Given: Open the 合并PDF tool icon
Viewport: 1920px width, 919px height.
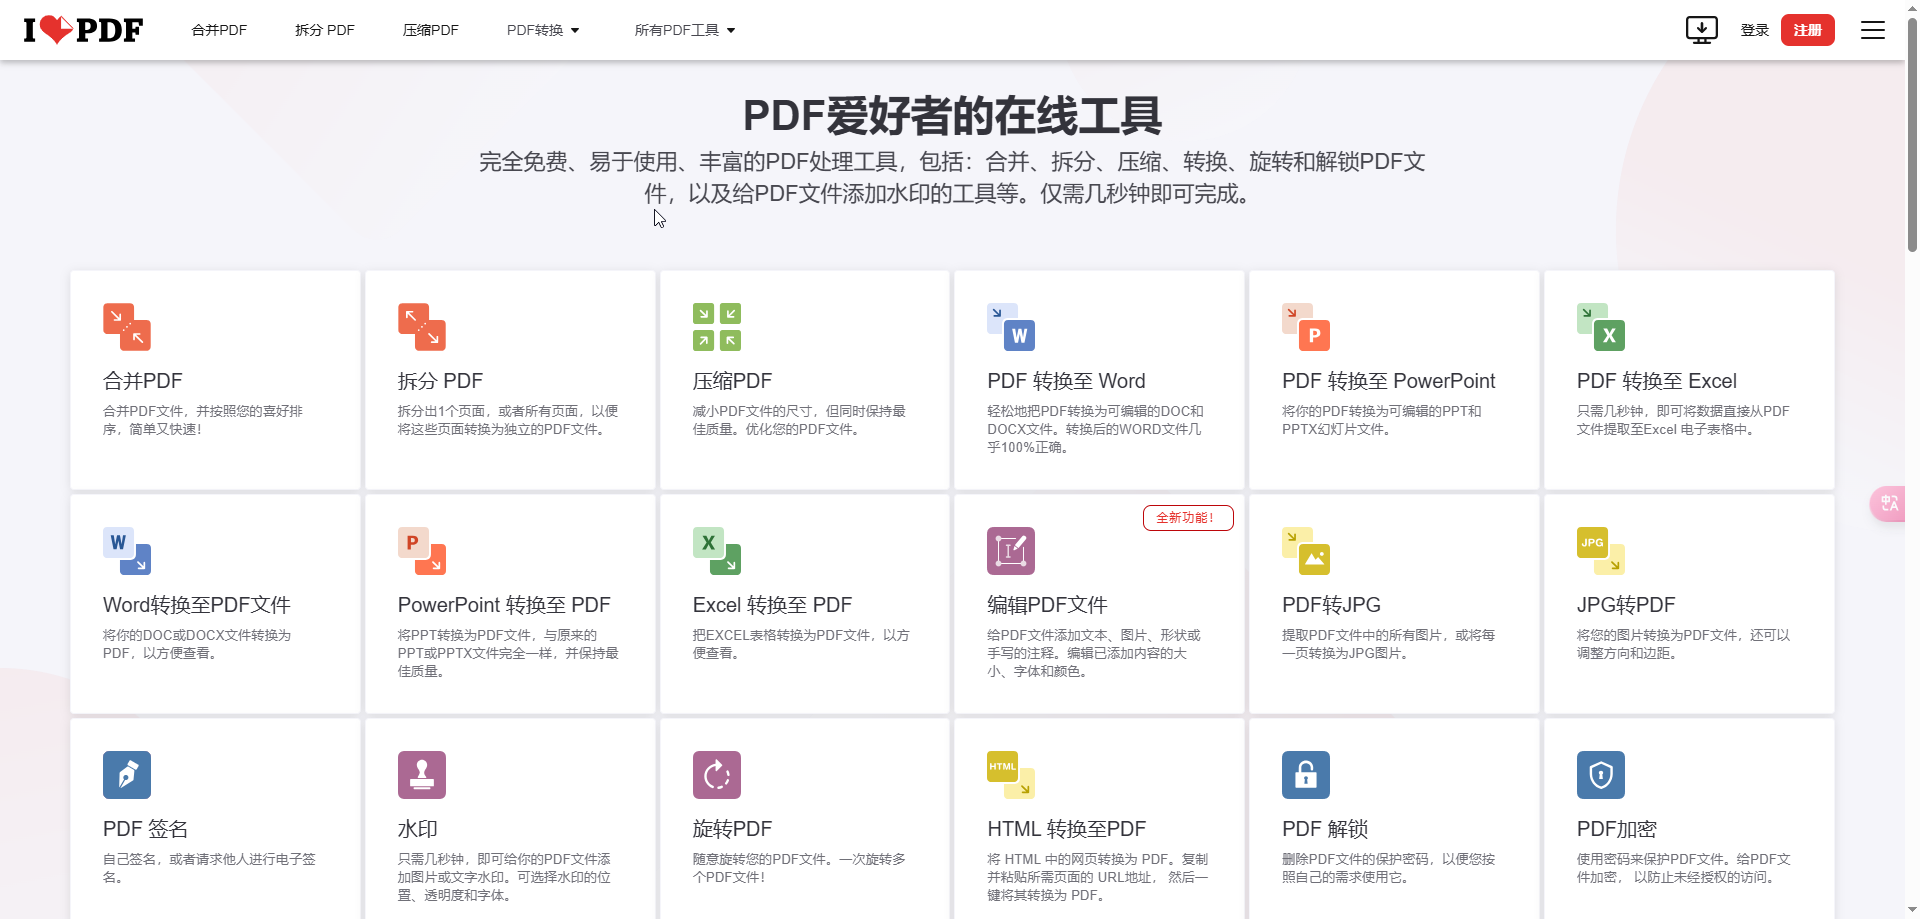Looking at the screenshot, I should pos(127,327).
